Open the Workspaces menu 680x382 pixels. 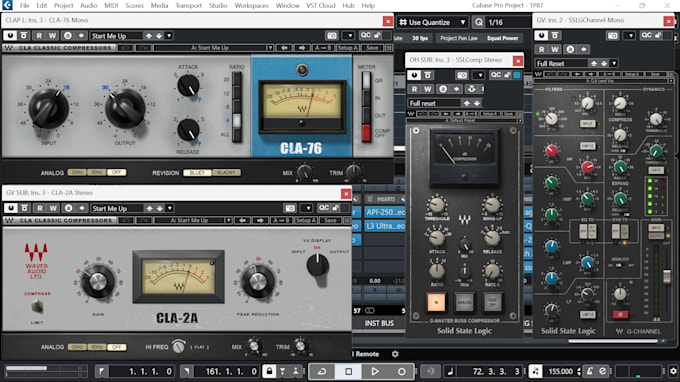(252, 6)
